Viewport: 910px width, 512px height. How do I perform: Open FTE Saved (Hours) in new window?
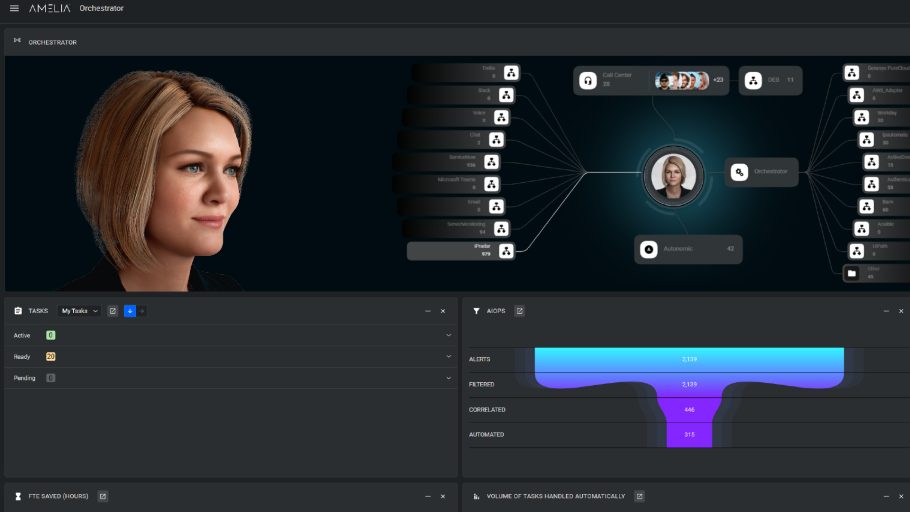pyautogui.click(x=103, y=496)
